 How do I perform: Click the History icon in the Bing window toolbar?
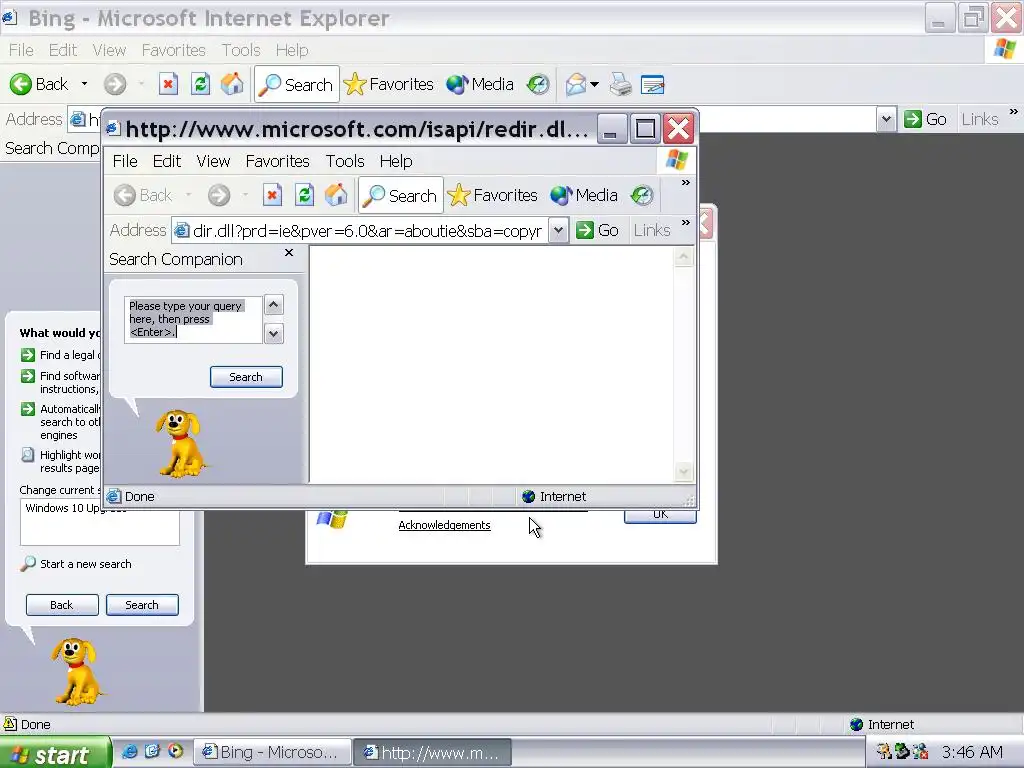coord(538,84)
